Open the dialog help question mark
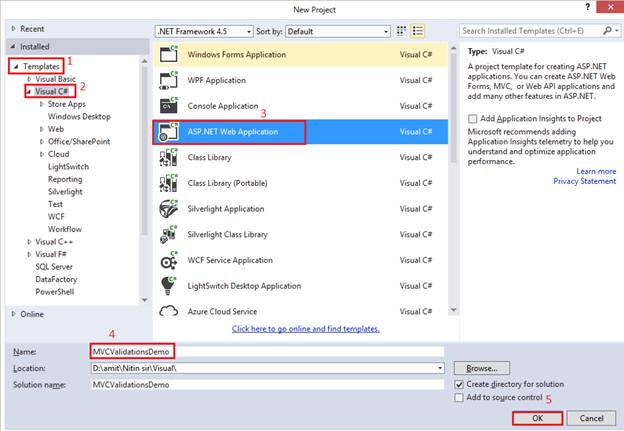Viewport: 624px width, 431px height. tap(588, 7)
